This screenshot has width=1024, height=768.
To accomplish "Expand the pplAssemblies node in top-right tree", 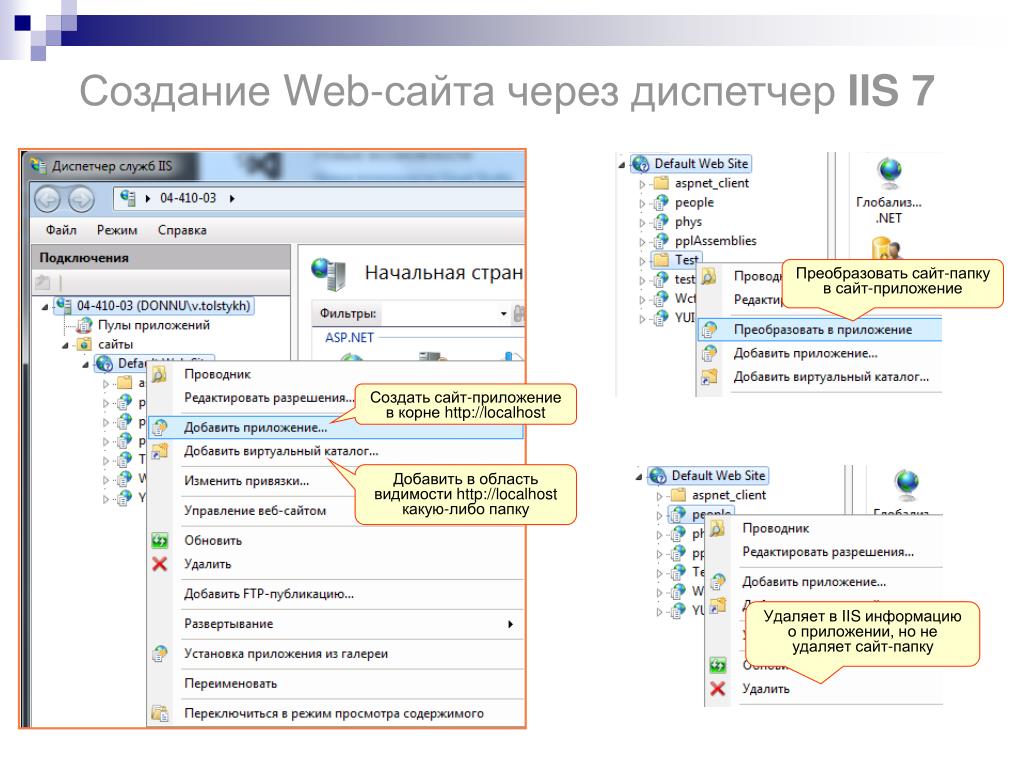I will 642,242.
